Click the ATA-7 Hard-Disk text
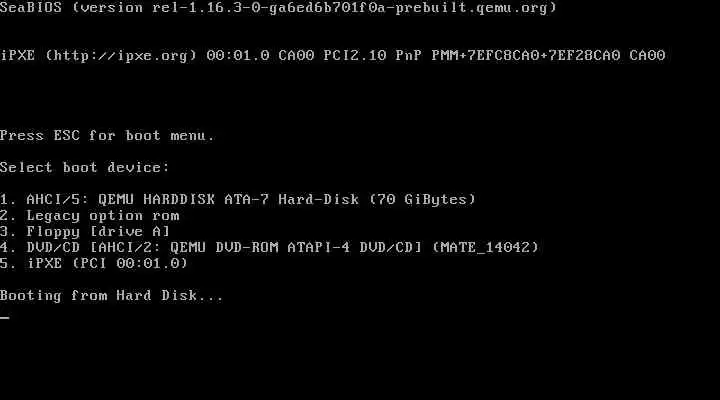Viewport: 720px width, 400px height. (292, 200)
